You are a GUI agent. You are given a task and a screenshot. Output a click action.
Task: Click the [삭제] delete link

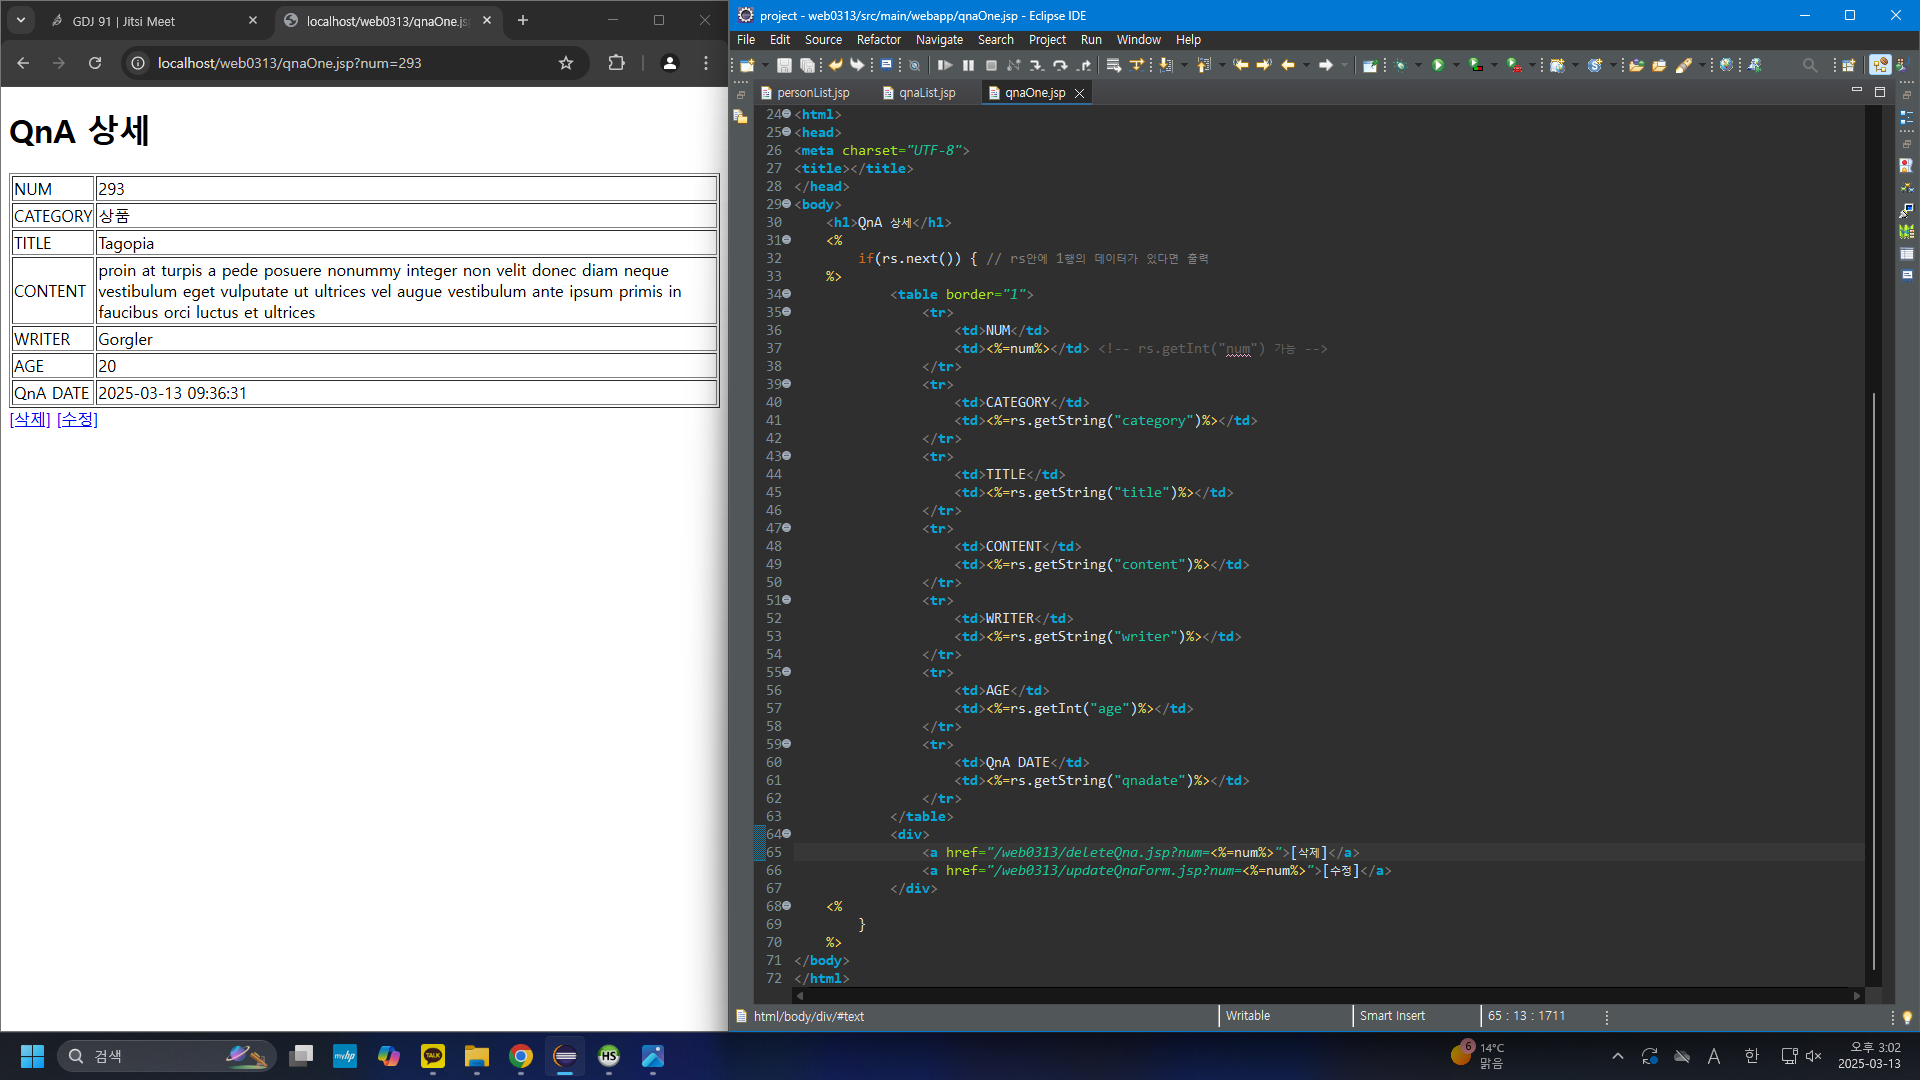pyautogui.click(x=30, y=420)
